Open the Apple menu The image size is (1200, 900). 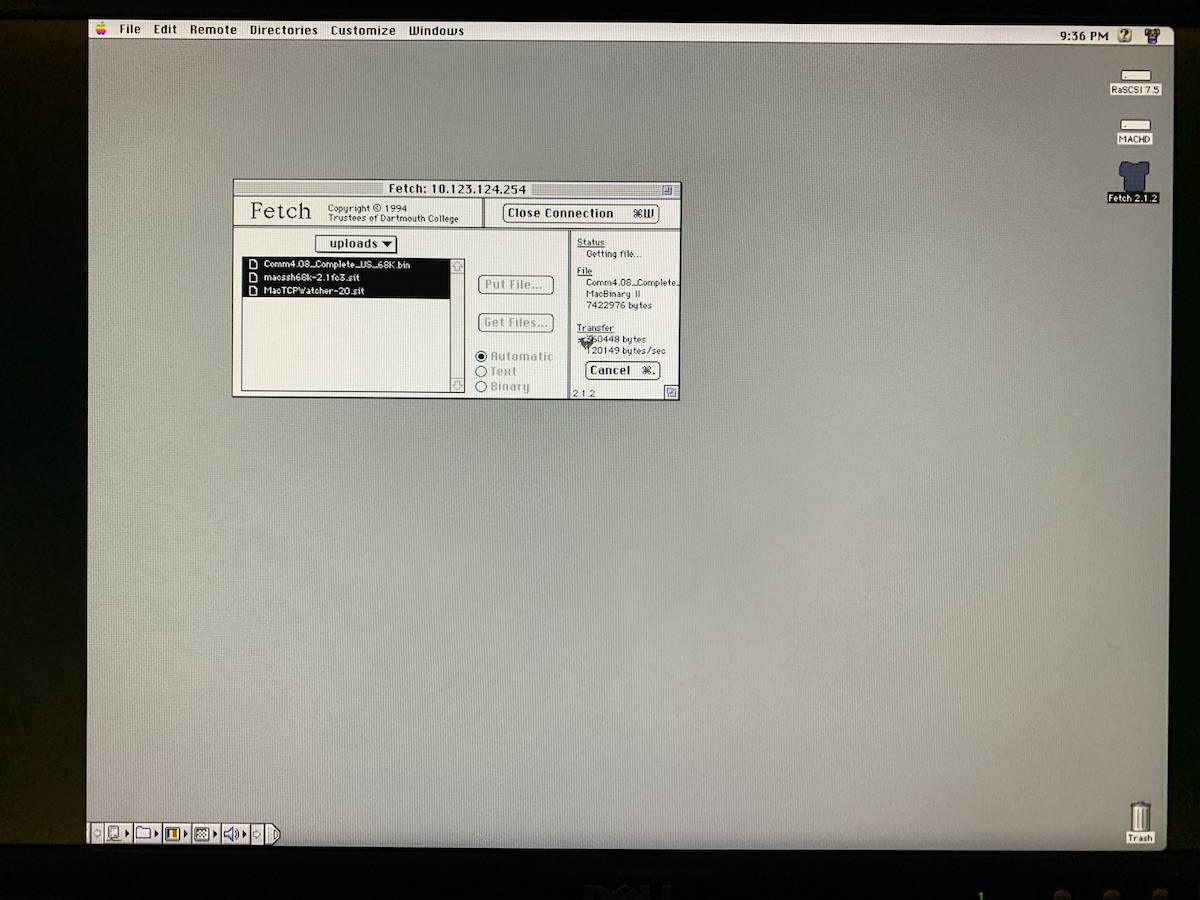[101, 30]
